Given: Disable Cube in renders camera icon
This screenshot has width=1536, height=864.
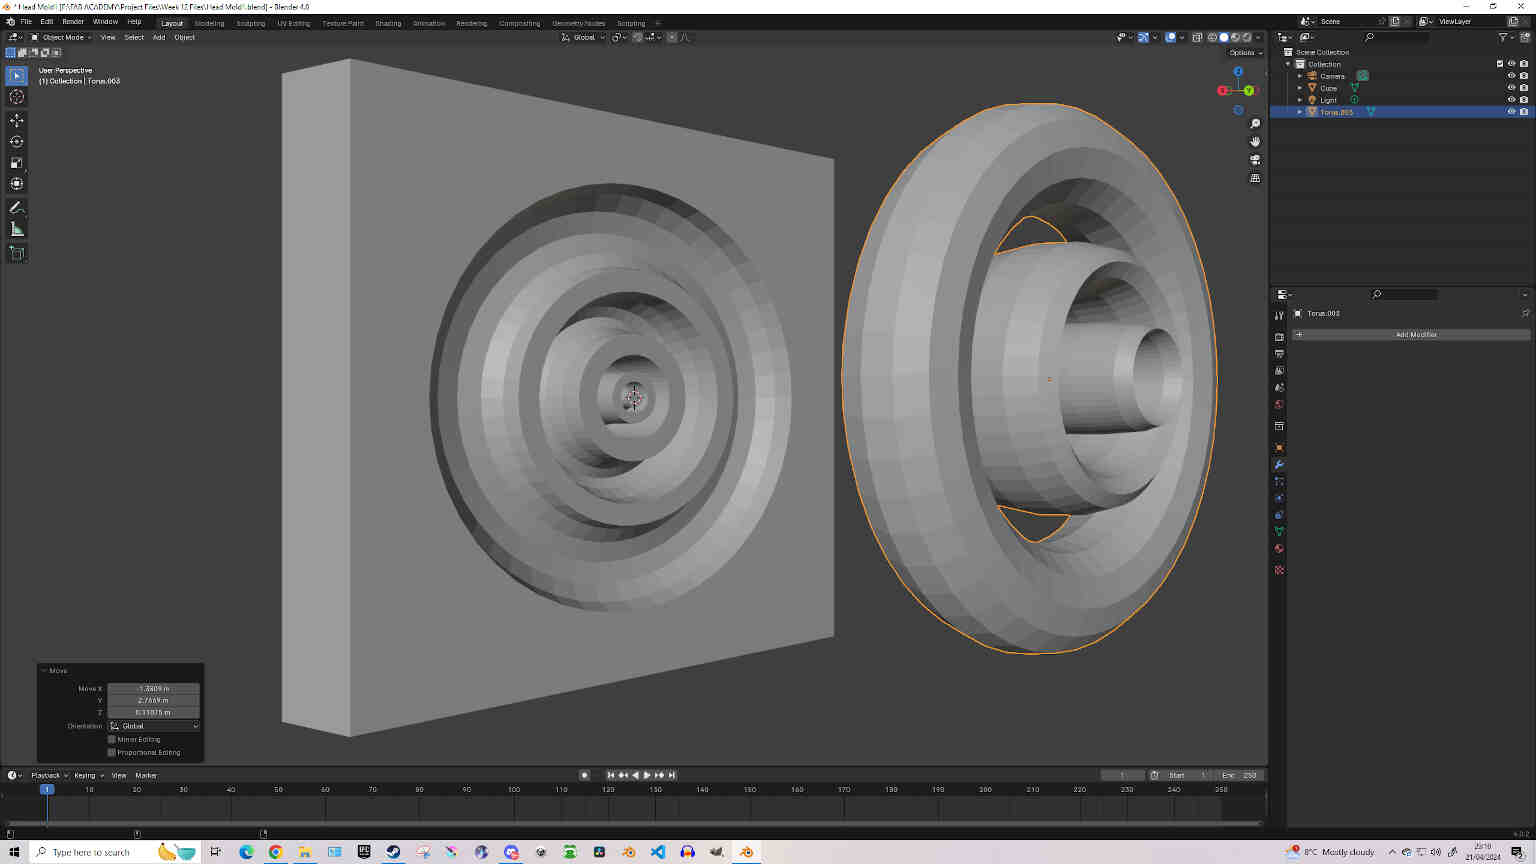Looking at the screenshot, I should [1523, 88].
